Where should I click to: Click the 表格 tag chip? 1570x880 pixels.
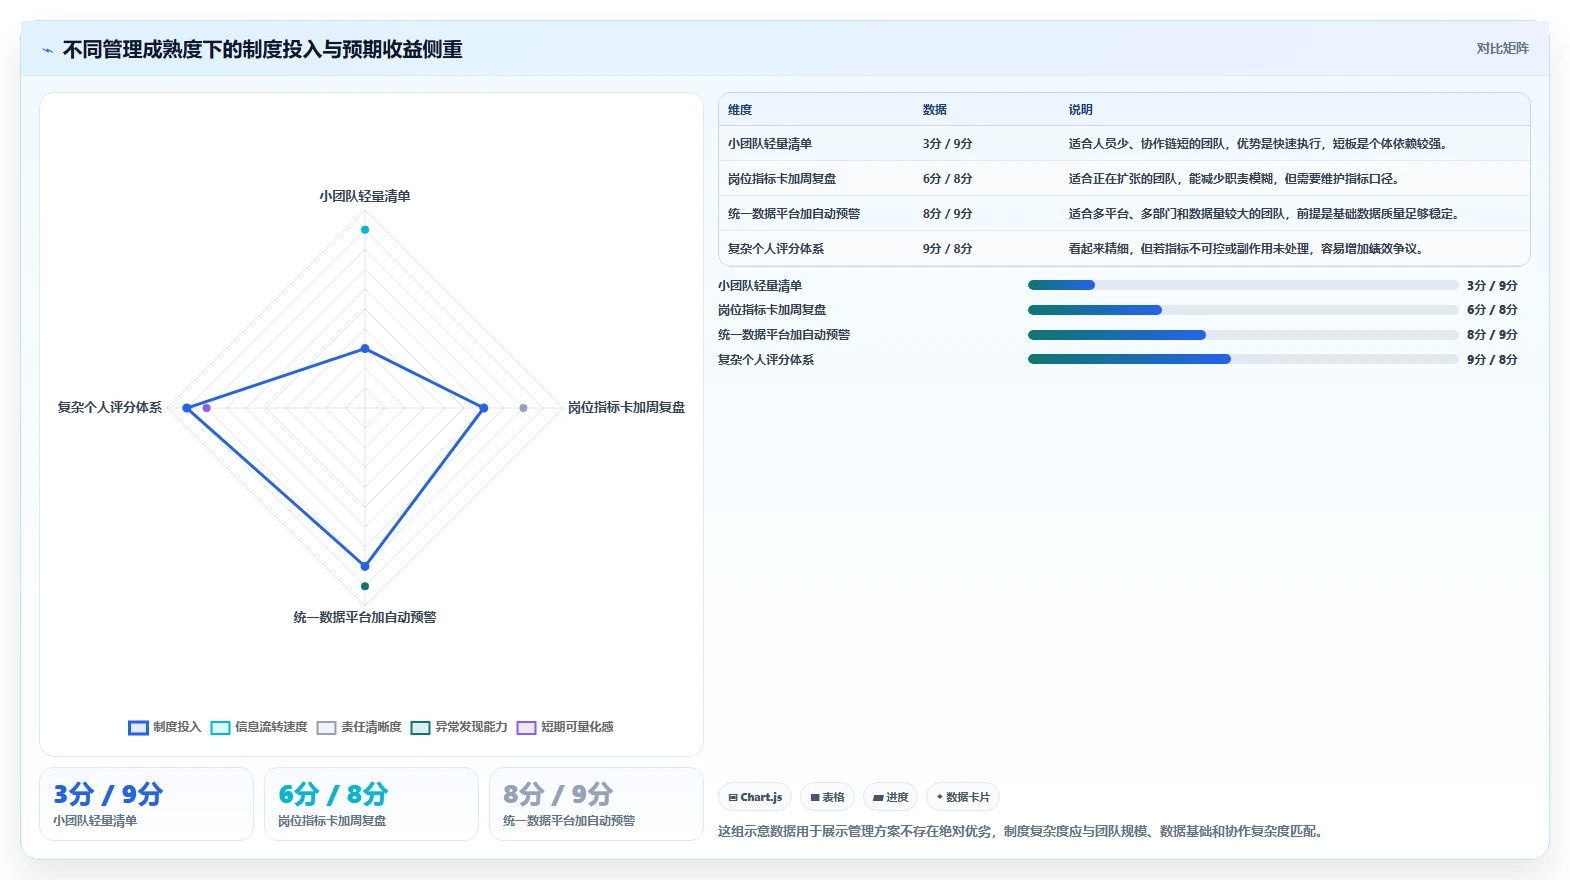click(827, 797)
